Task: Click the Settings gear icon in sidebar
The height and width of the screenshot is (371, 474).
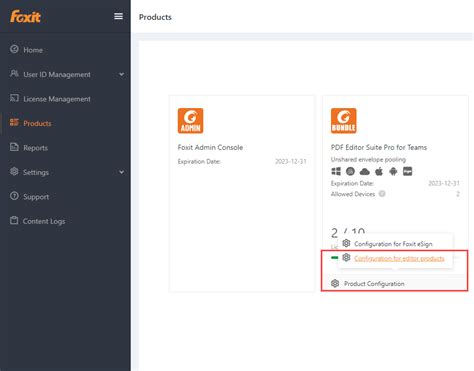Action: [x=14, y=172]
